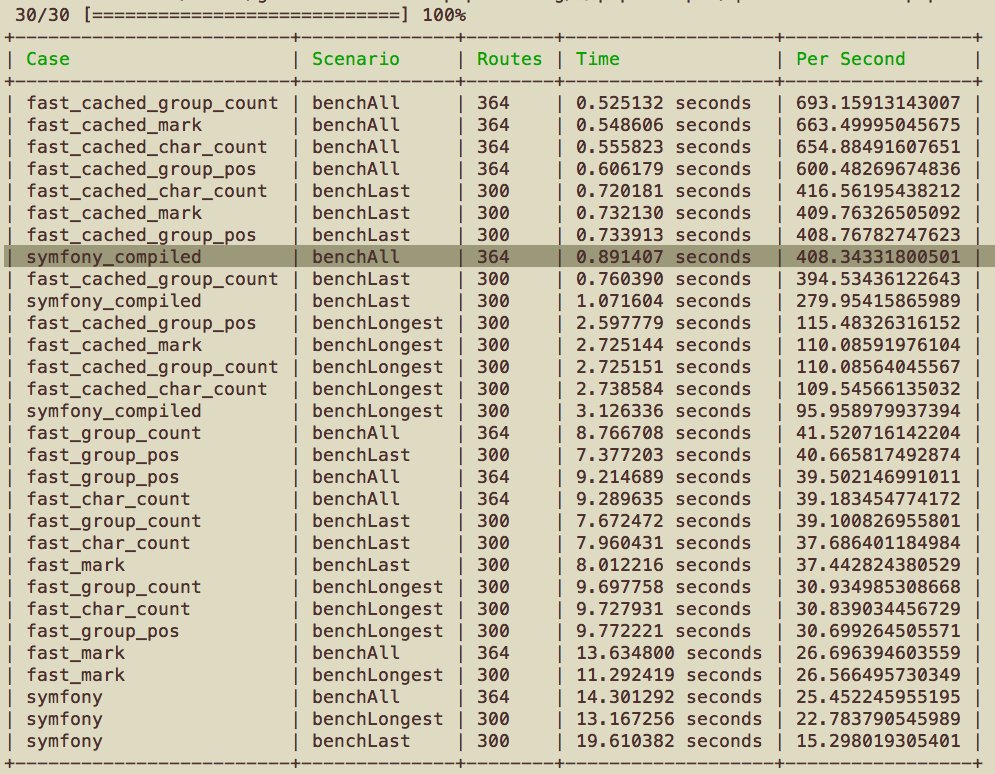Click "benchLast" in the 279.95415865989 row
Image resolution: width=995 pixels, height=774 pixels.
click(361, 301)
